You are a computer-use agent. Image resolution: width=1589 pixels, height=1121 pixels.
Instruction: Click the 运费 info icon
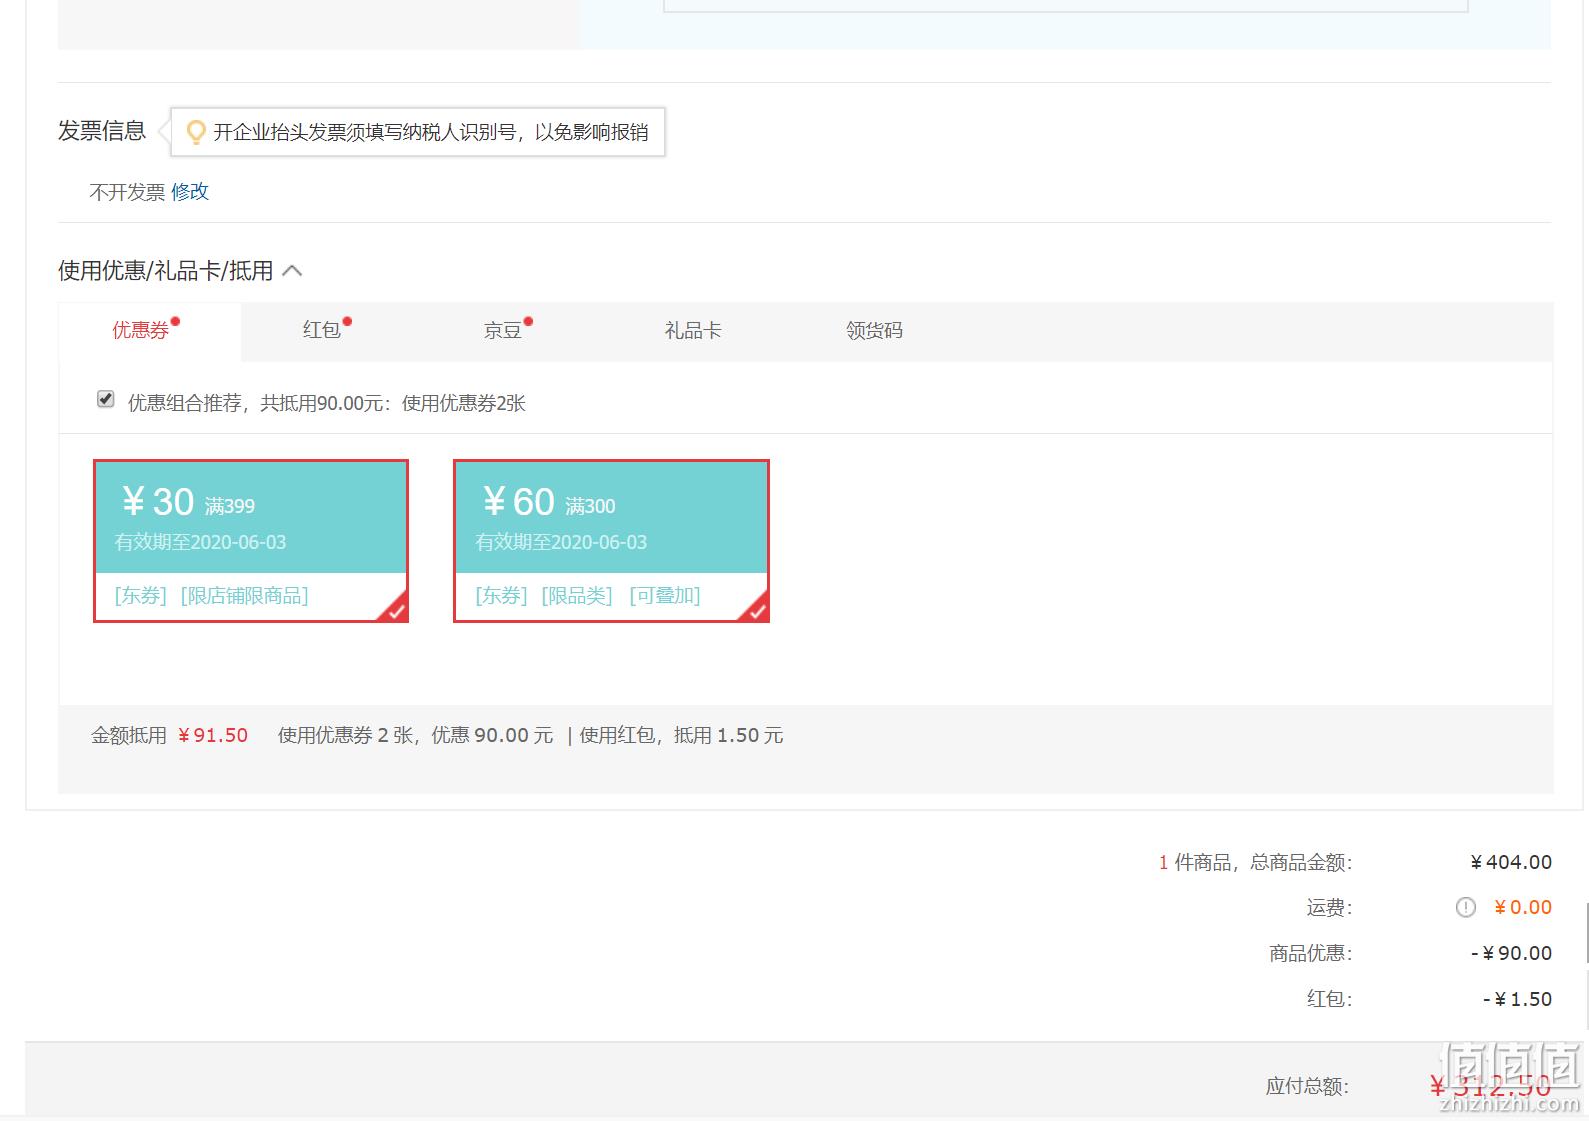1465,908
